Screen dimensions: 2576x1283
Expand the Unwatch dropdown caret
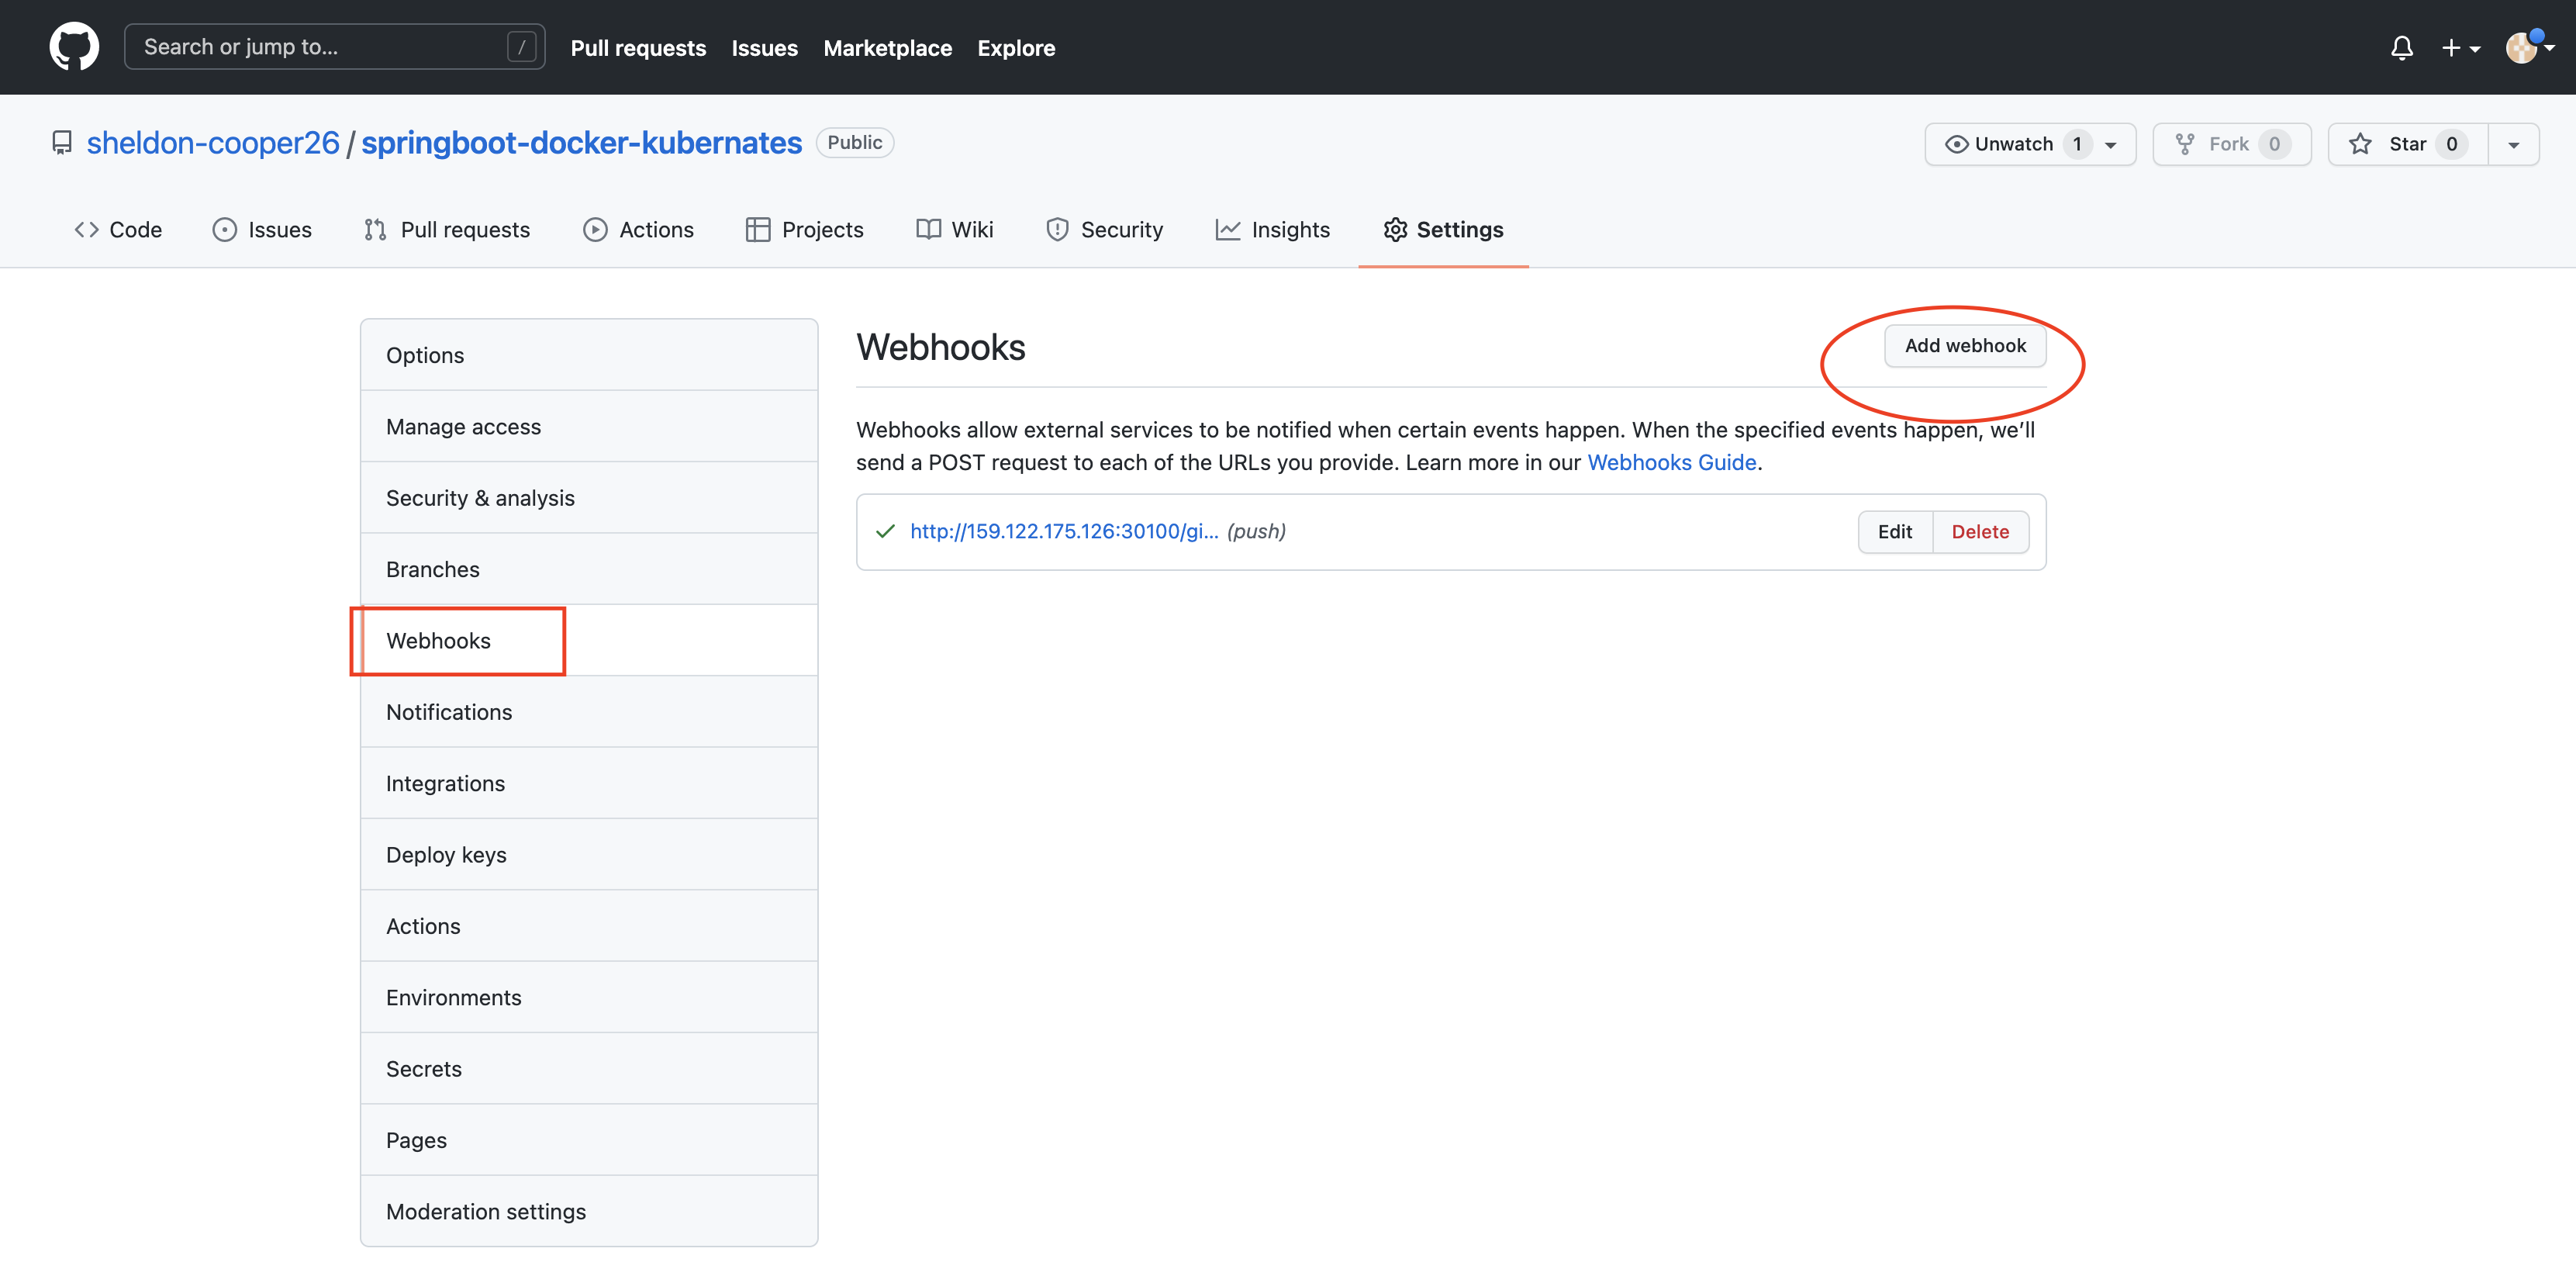(2110, 145)
